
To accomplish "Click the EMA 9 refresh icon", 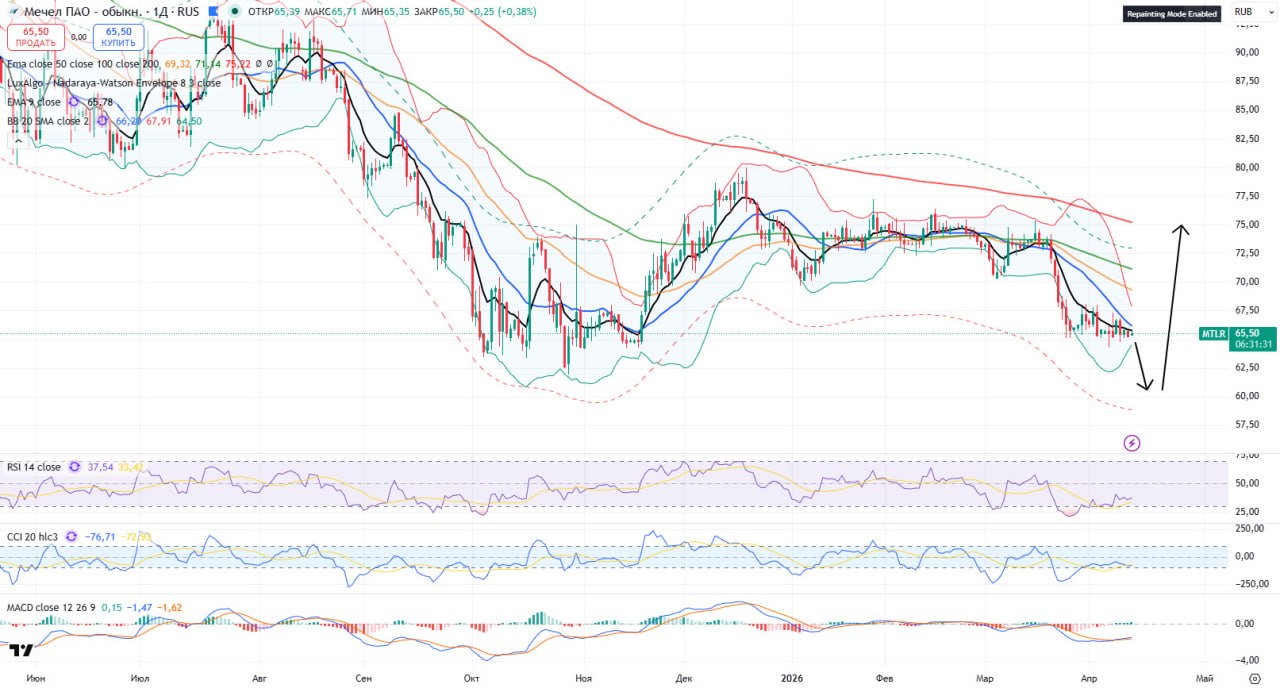I will pos(72,102).
